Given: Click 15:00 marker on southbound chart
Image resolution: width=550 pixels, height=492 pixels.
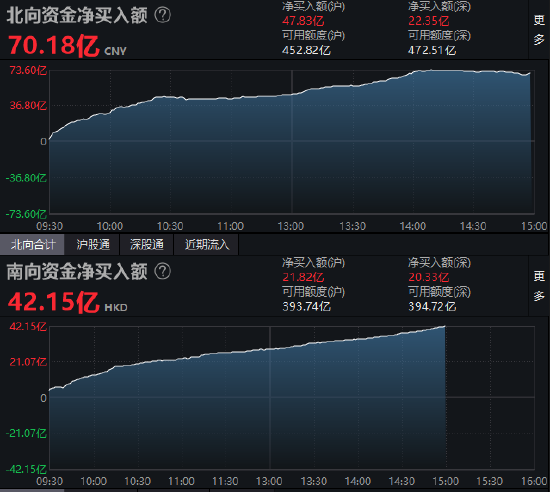Looking at the screenshot, I should pyautogui.click(x=445, y=481).
